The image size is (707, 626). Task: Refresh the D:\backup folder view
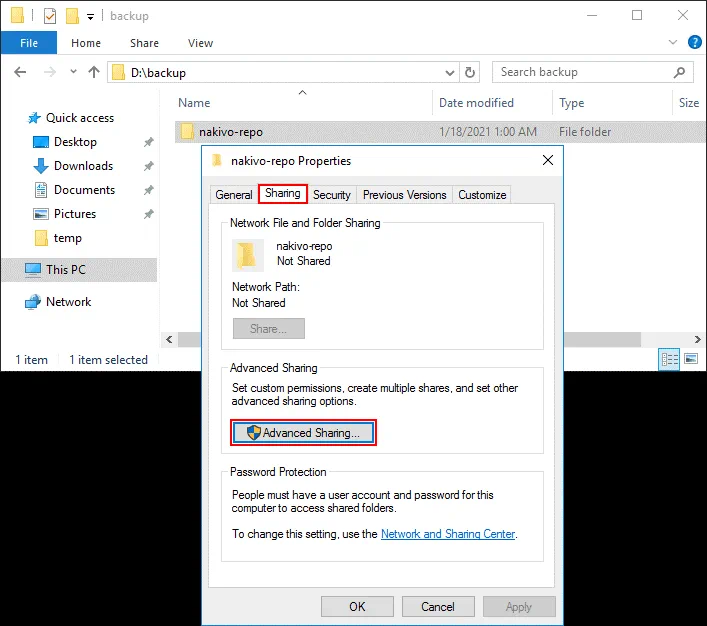tap(471, 72)
